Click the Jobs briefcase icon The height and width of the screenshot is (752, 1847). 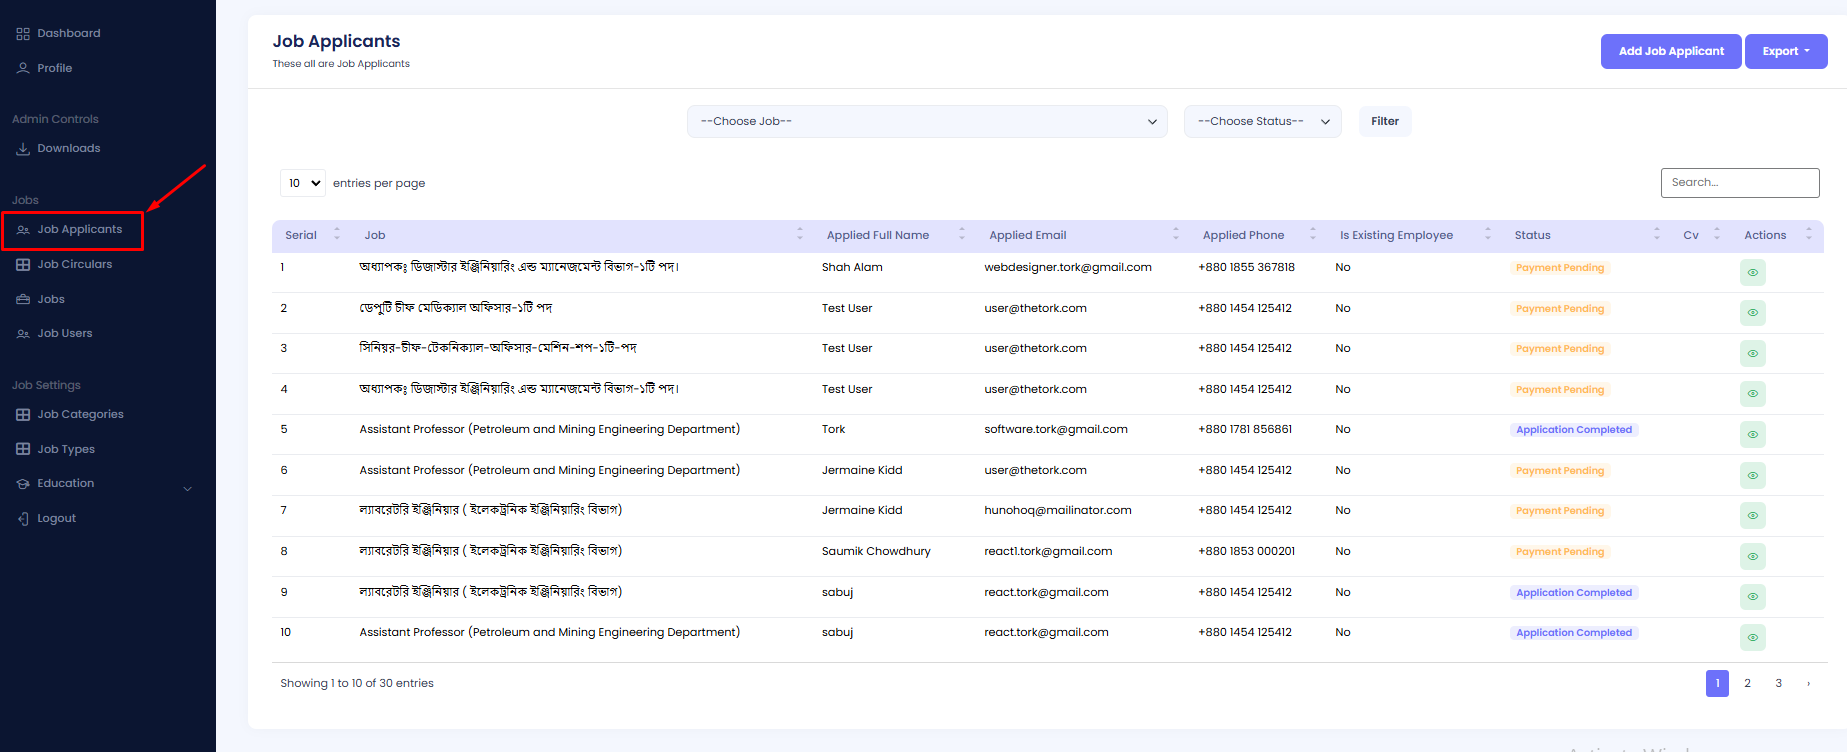(23, 299)
